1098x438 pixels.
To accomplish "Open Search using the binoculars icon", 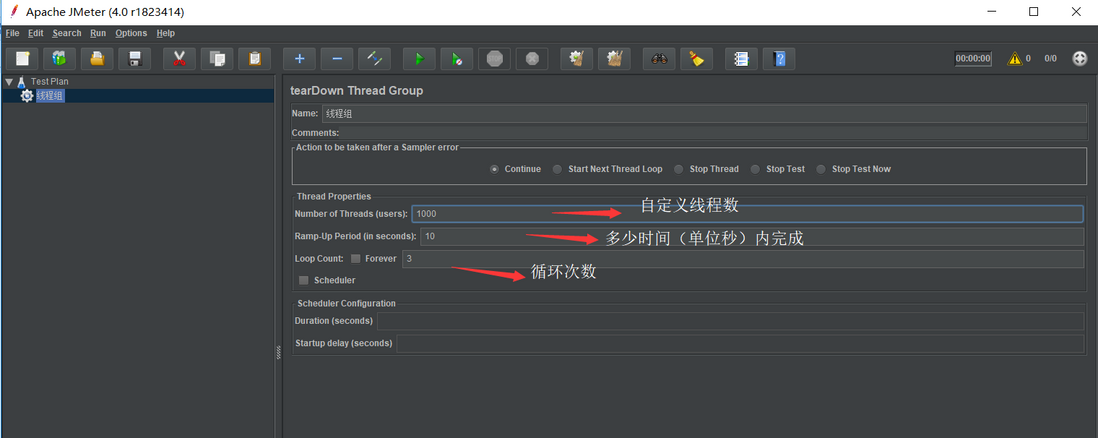I will (659, 59).
